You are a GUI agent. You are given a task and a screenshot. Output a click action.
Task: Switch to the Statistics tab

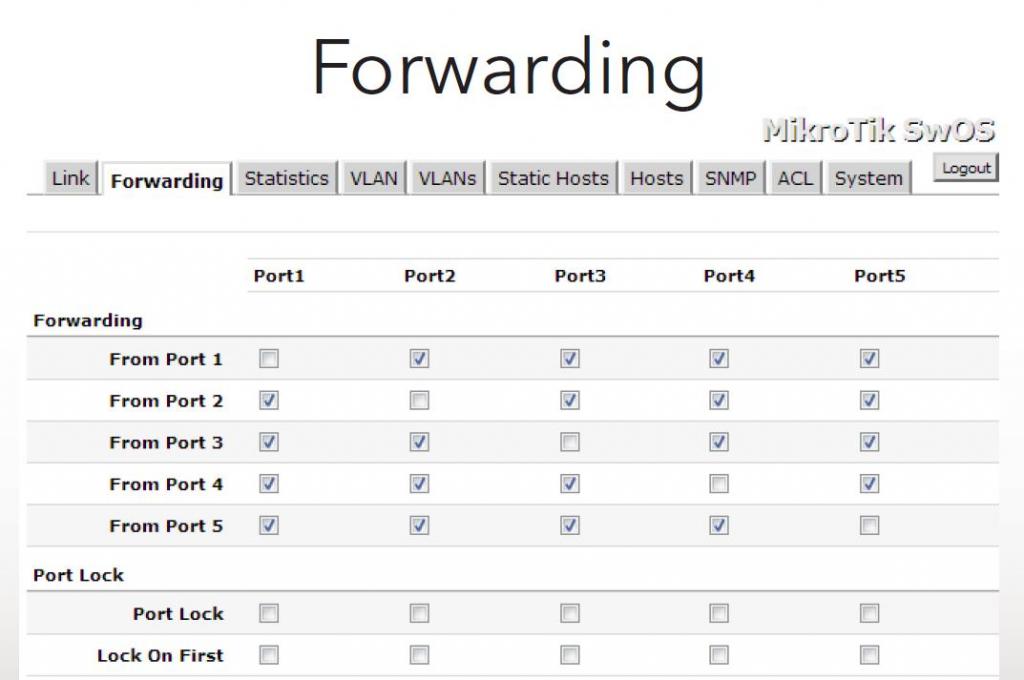pos(286,179)
